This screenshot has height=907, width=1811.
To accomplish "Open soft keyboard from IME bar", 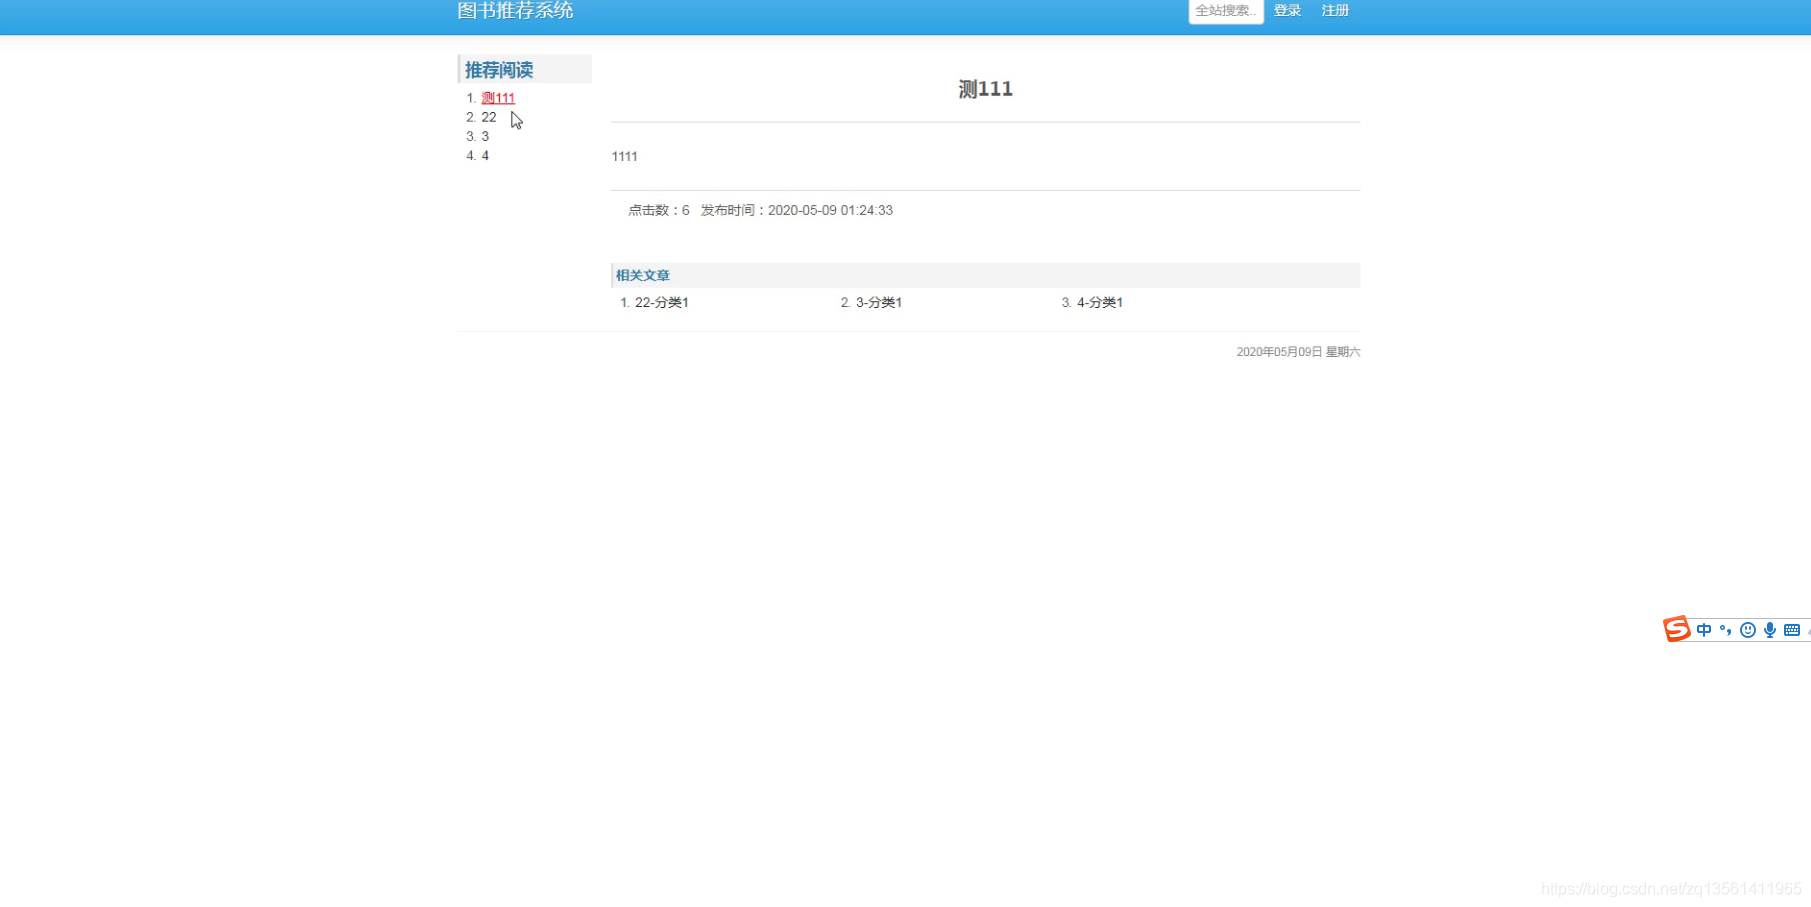I will click(x=1792, y=630).
